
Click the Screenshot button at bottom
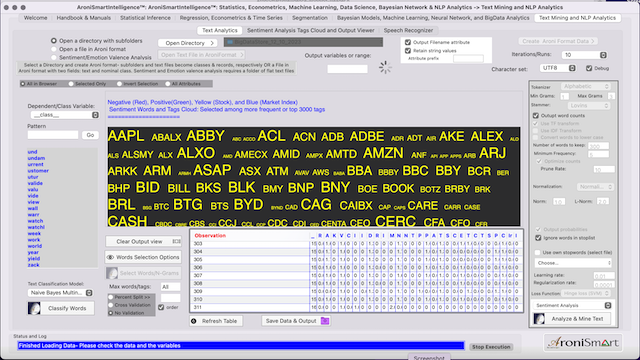click(429, 358)
